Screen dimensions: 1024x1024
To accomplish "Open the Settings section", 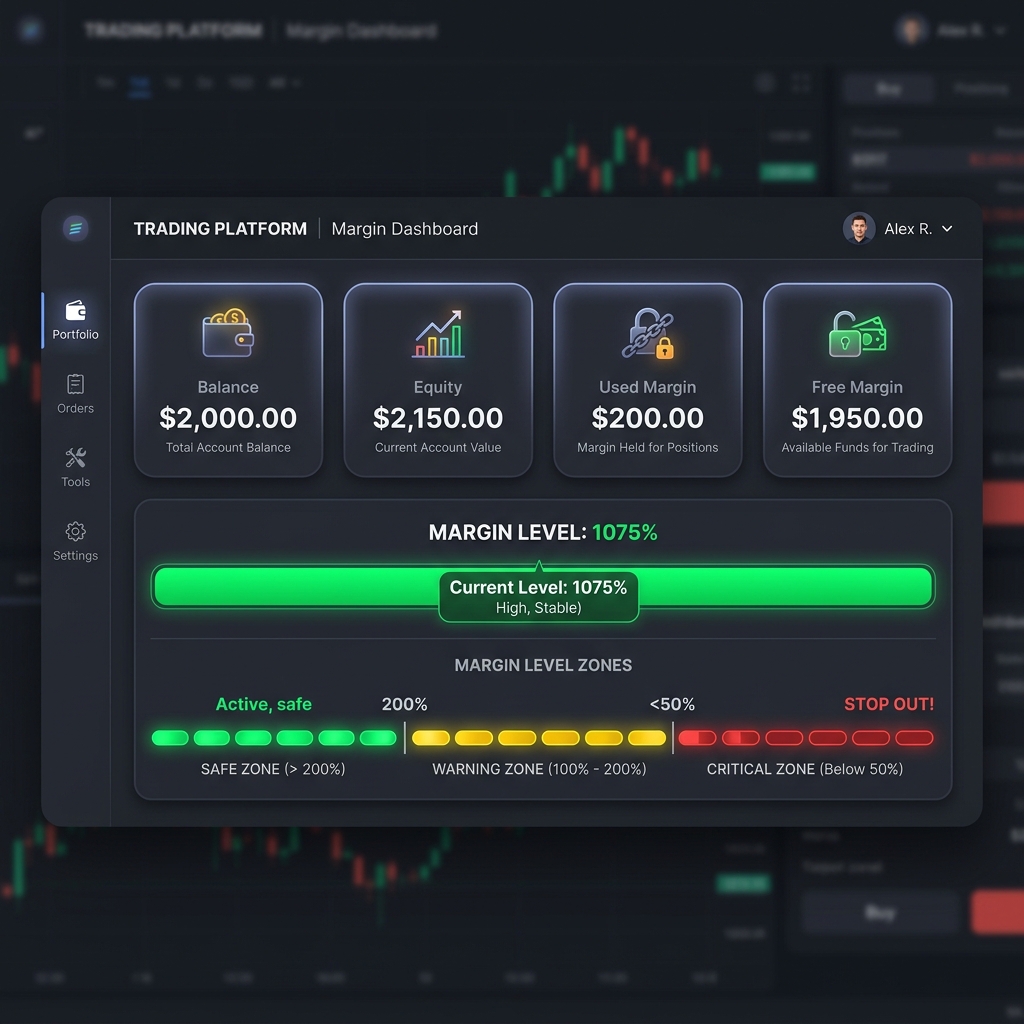I will [x=75, y=541].
